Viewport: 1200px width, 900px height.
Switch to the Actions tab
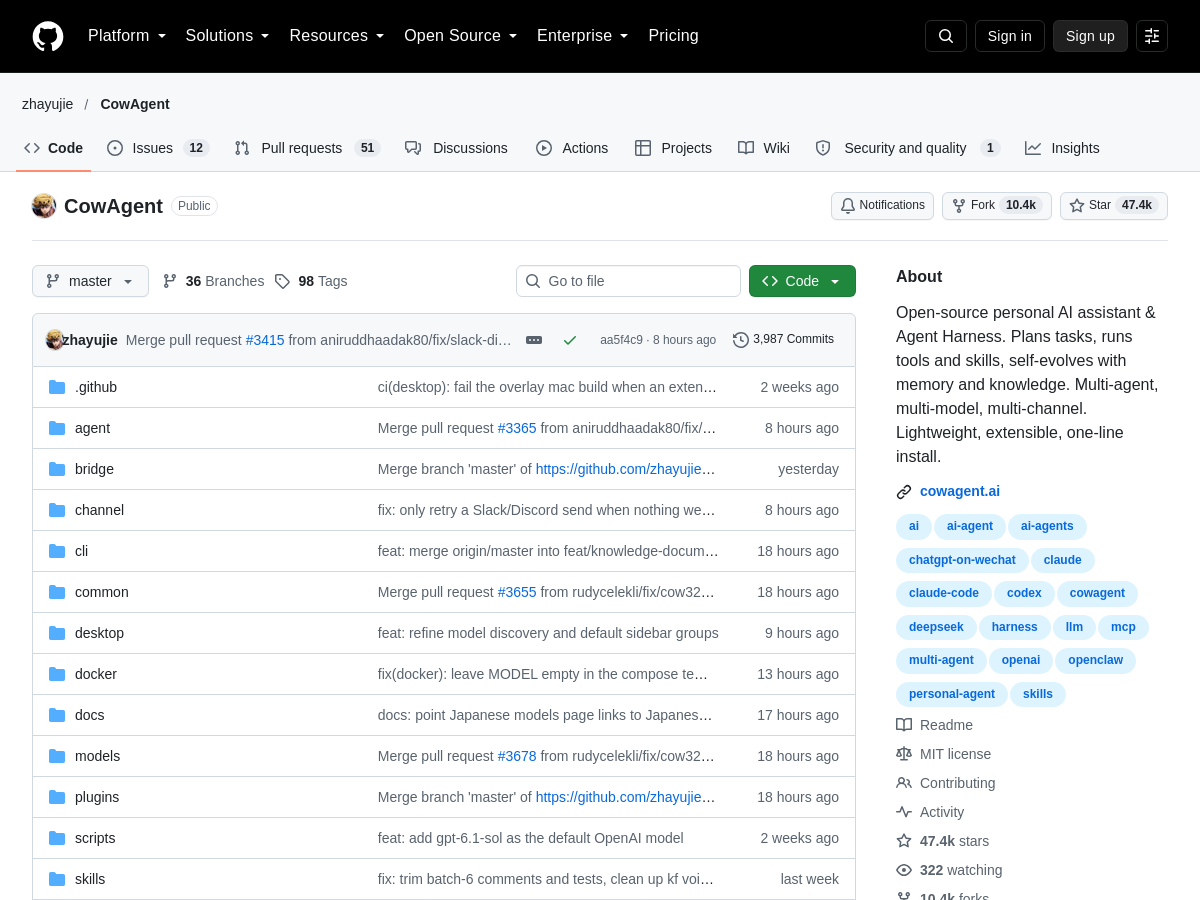[x=572, y=148]
